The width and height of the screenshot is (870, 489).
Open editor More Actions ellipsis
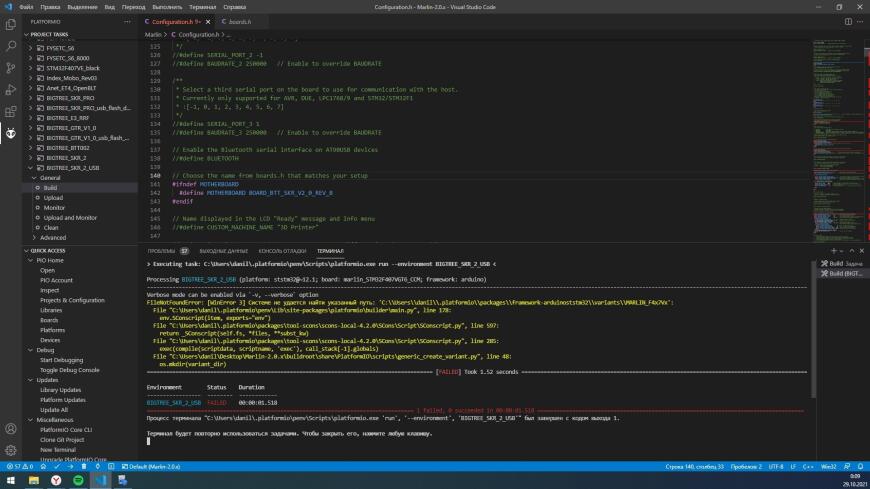click(x=860, y=22)
